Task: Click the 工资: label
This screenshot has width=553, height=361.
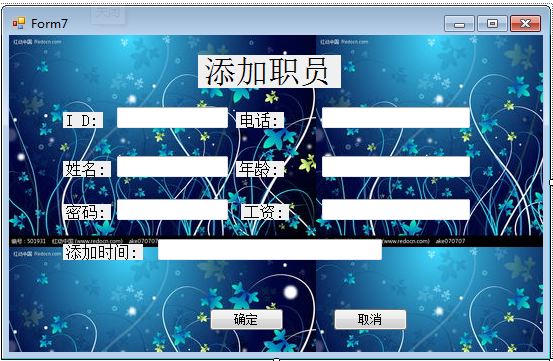Action: point(265,212)
